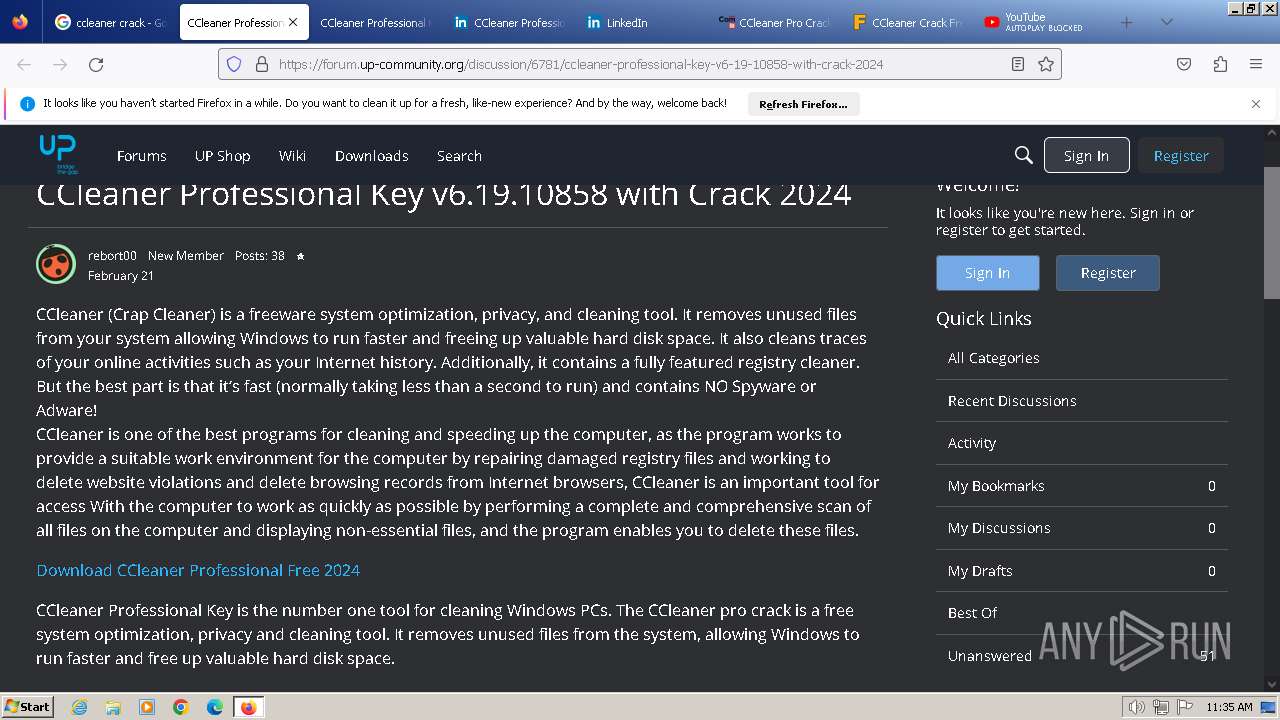Image resolution: width=1280 pixels, height=720 pixels.
Task: Click rebort00's user avatar
Action: pyautogui.click(x=56, y=264)
